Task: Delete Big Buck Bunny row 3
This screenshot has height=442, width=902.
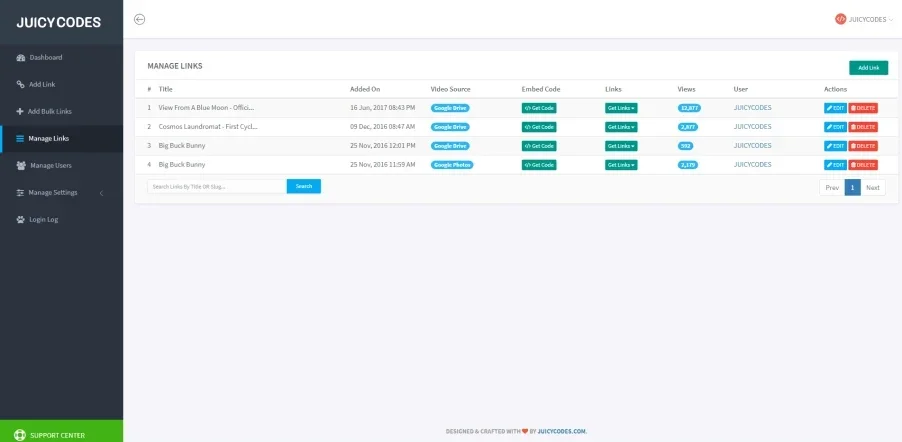Action: tap(863, 146)
